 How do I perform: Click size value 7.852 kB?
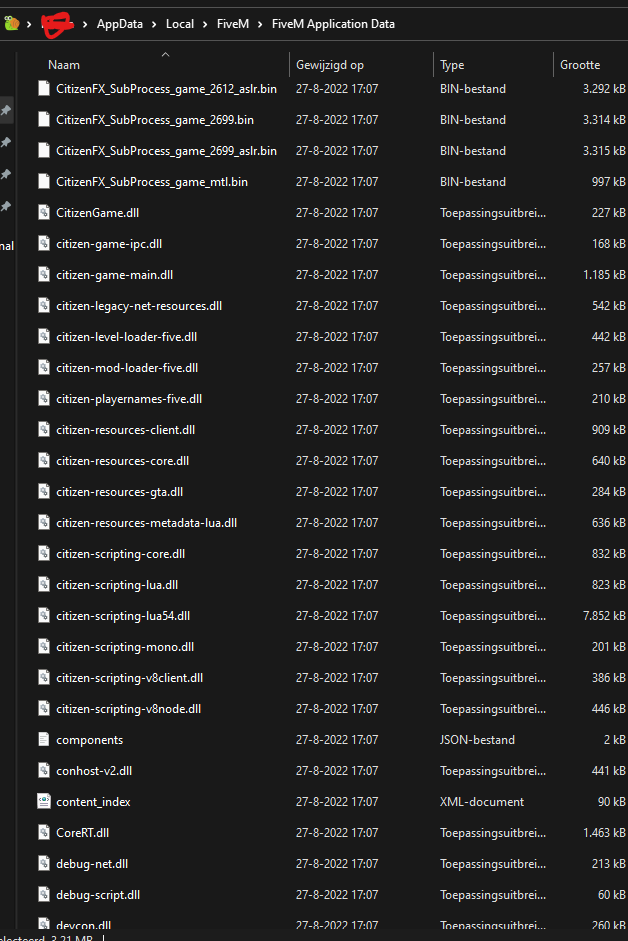[x=604, y=616]
